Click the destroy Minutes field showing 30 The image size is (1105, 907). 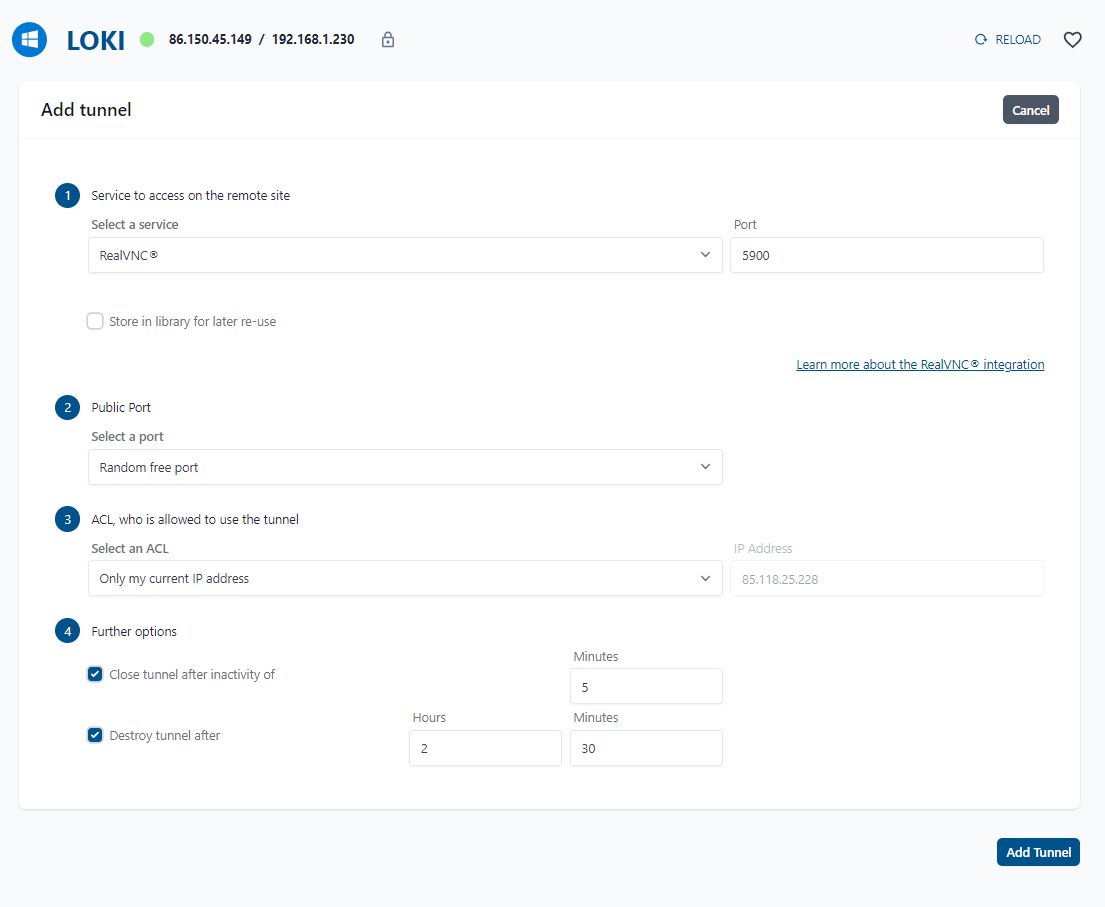click(646, 748)
